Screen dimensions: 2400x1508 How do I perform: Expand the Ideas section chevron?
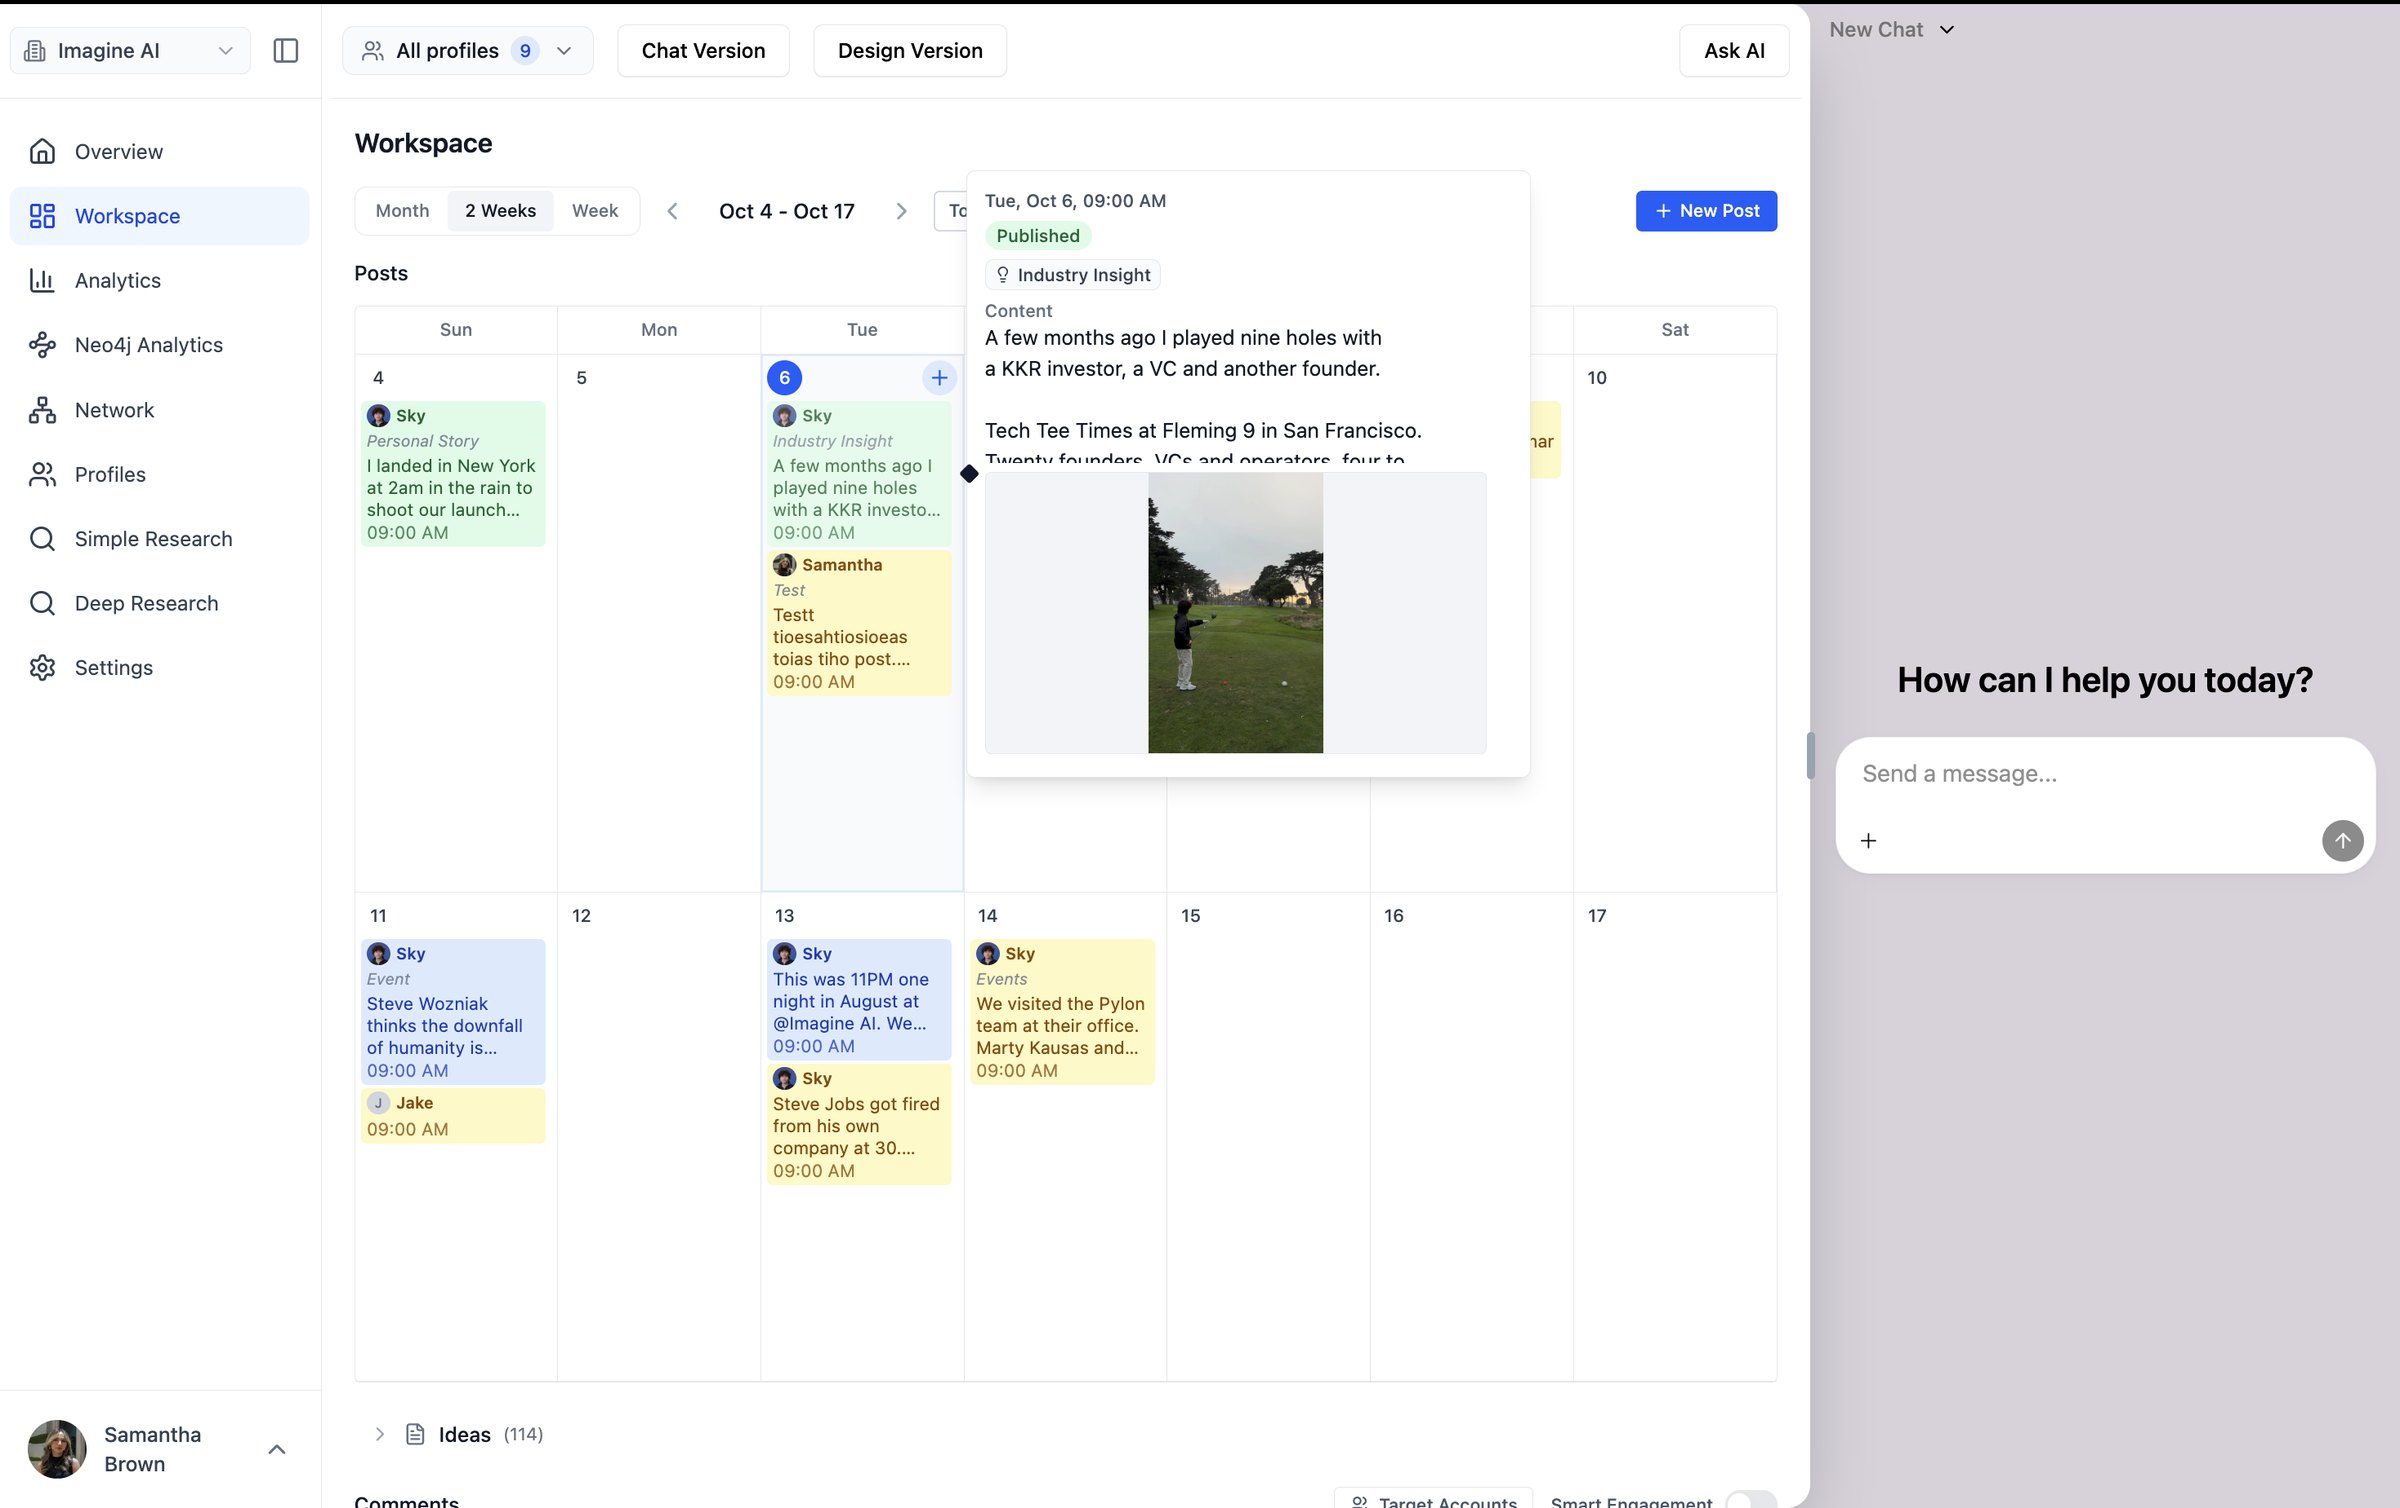pyautogui.click(x=379, y=1434)
